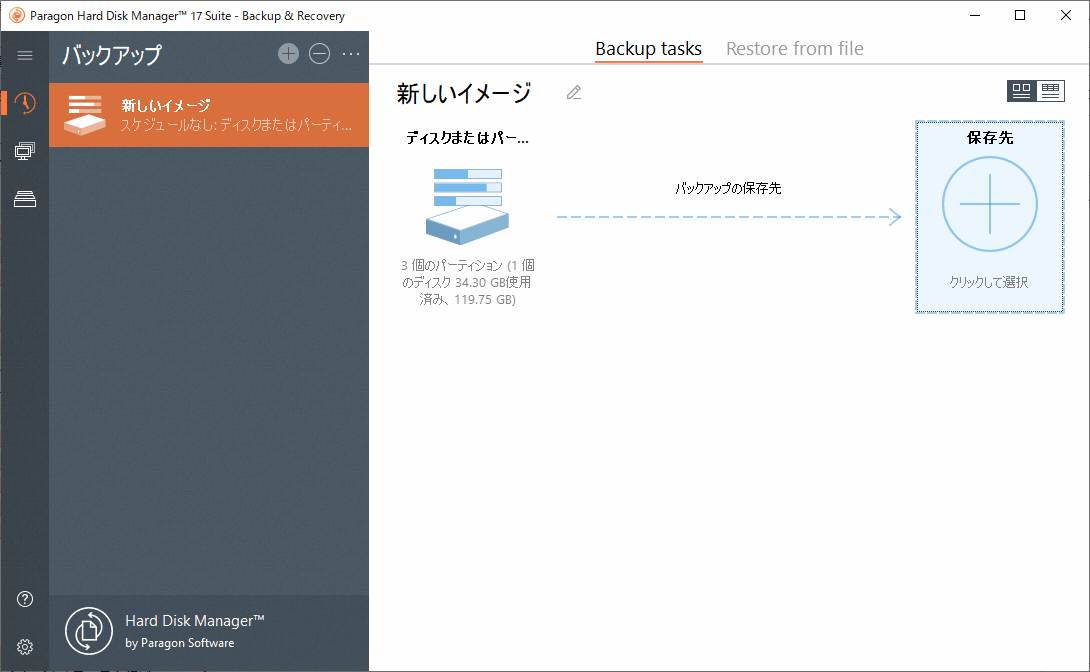Image resolution: width=1090 pixels, height=672 pixels.
Task: Choose backup destination via クリックして選択
Action: tap(989, 283)
